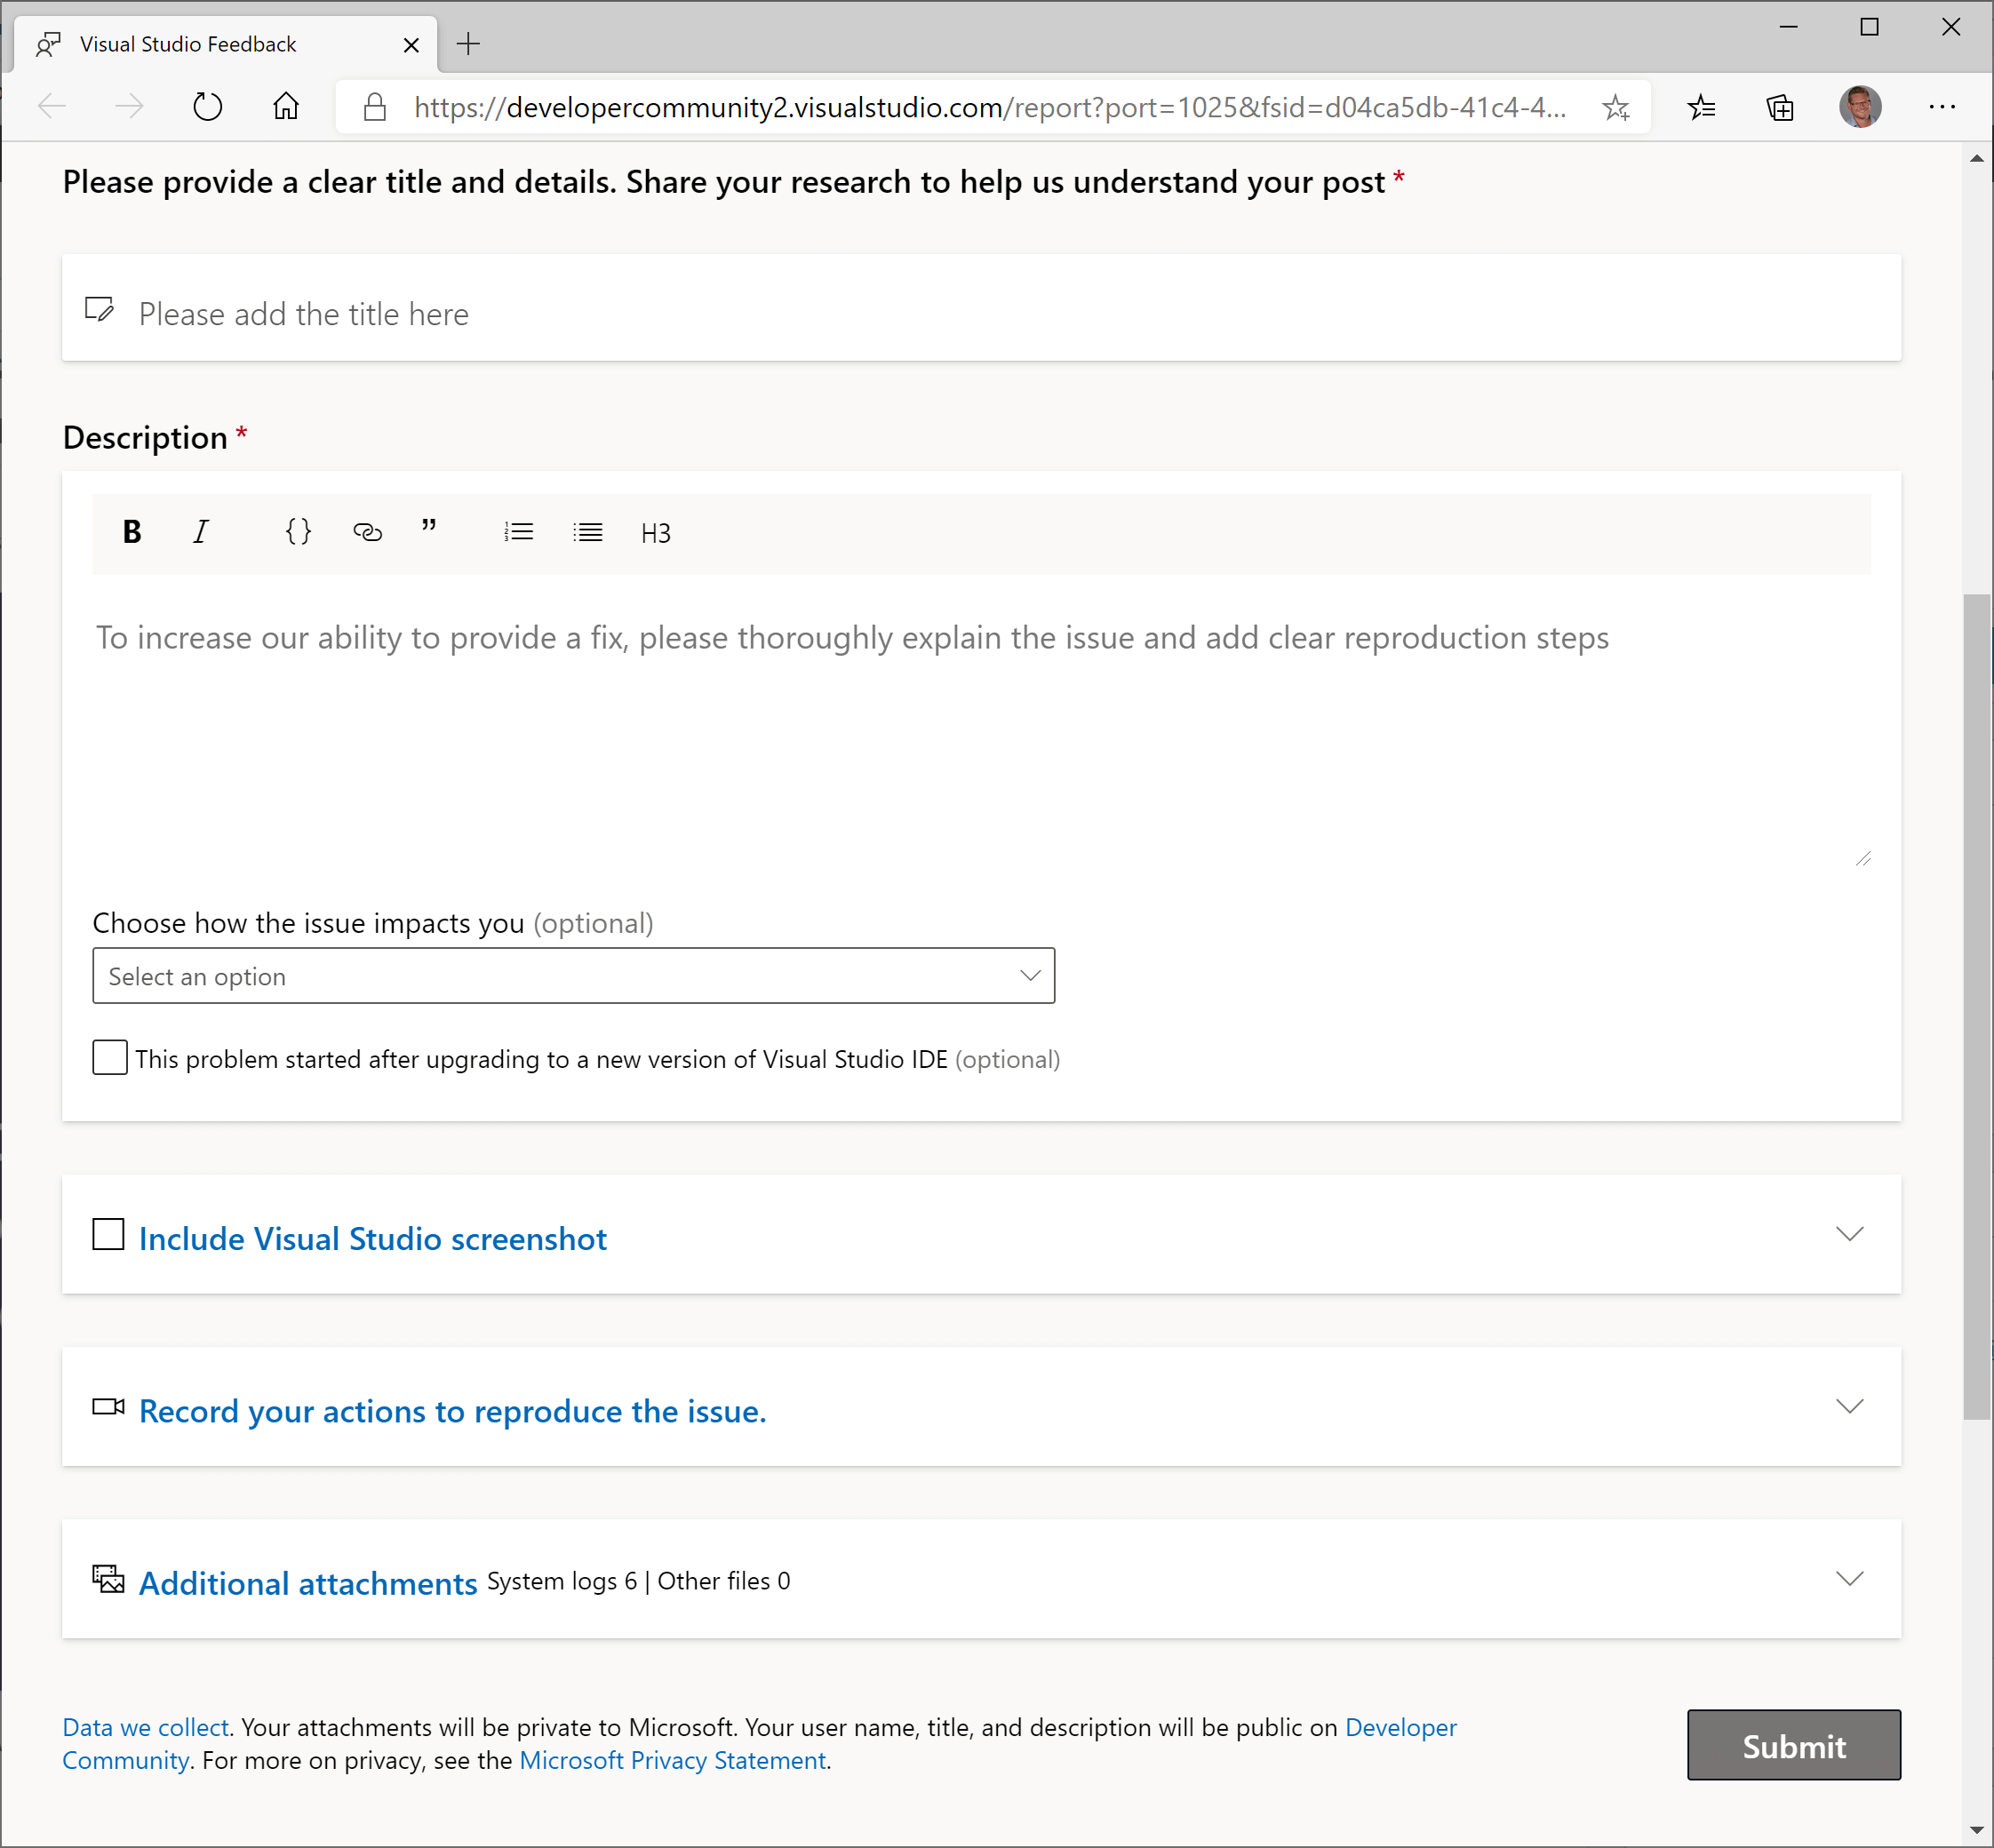1994x1848 pixels.
Task: Open the issue impact dropdown
Action: coord(573,976)
